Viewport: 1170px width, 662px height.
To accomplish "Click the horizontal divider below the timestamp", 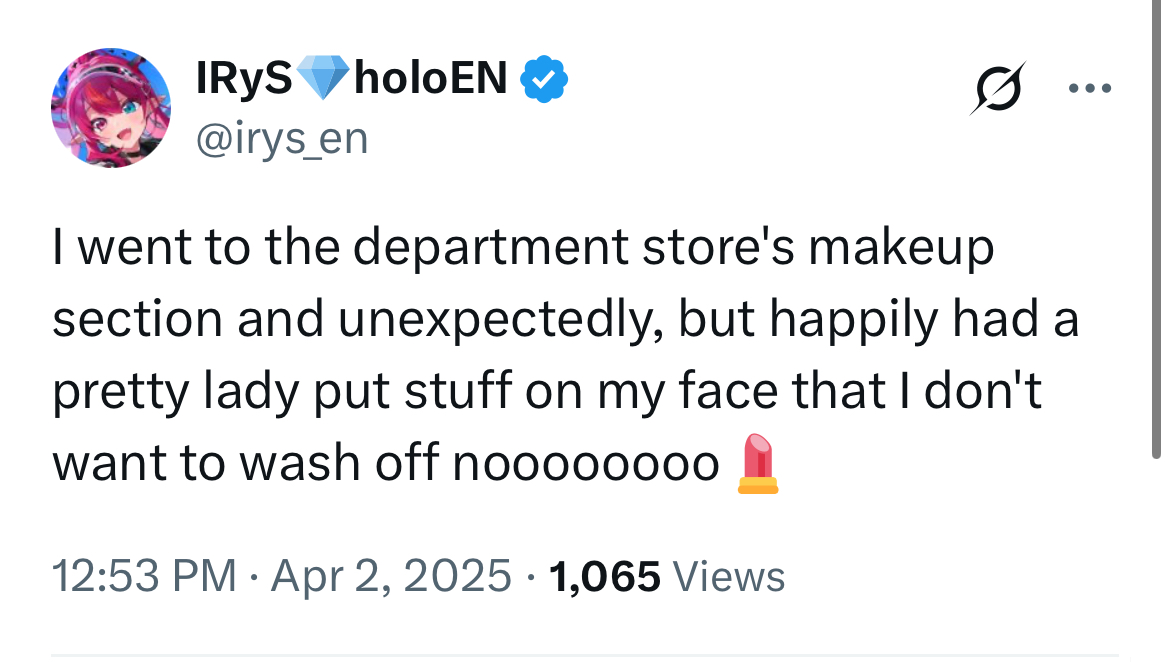I will [585, 655].
